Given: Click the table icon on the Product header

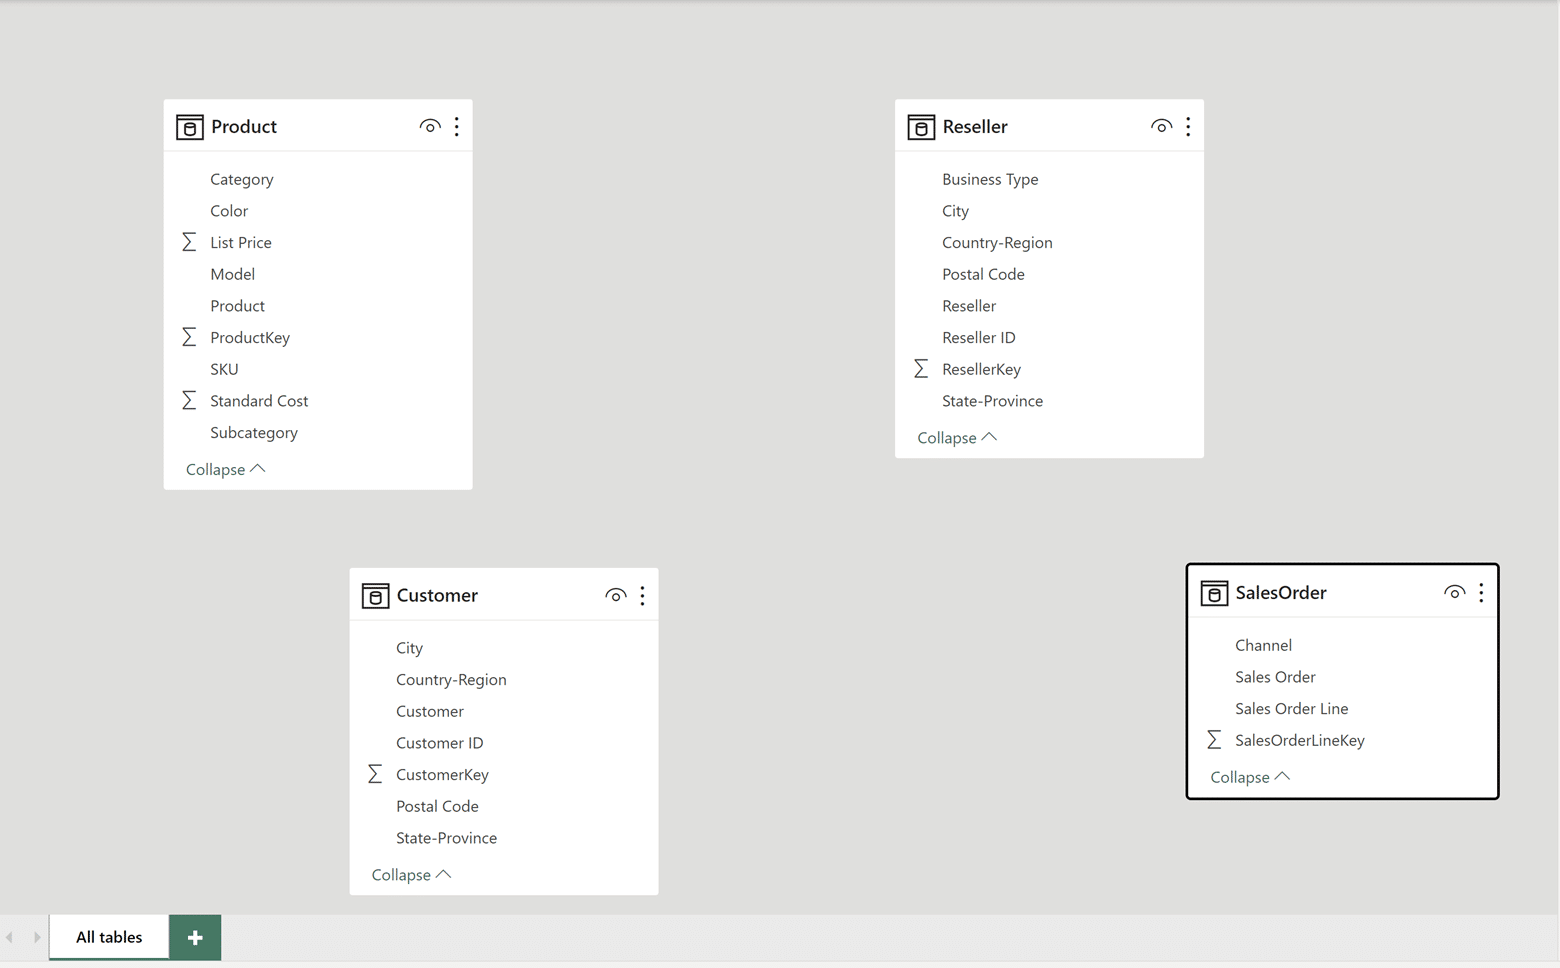Looking at the screenshot, I should pos(189,126).
